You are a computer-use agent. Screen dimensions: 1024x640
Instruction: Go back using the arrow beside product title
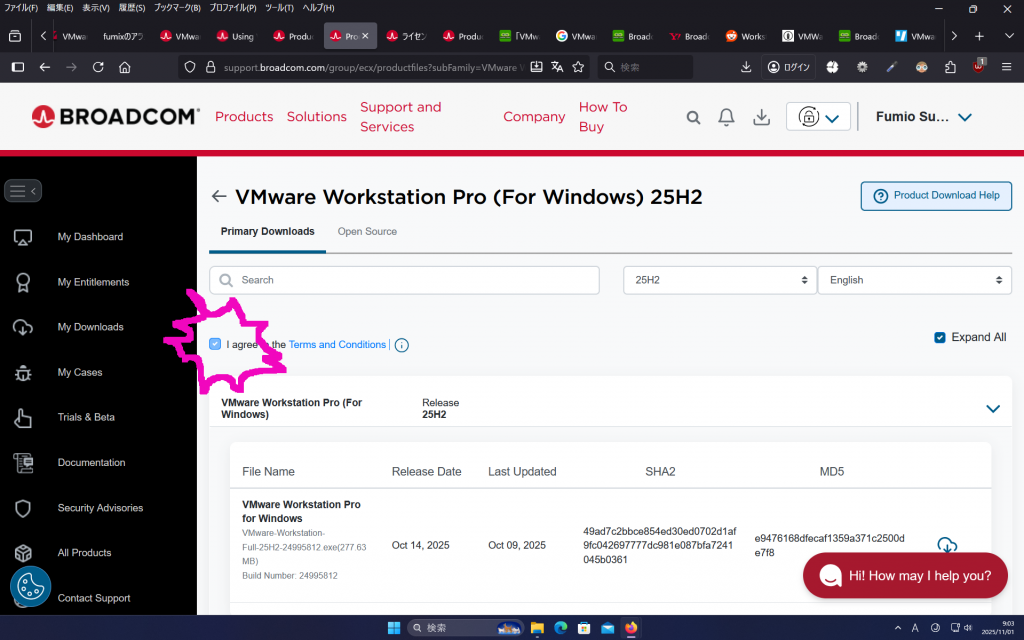tap(219, 197)
